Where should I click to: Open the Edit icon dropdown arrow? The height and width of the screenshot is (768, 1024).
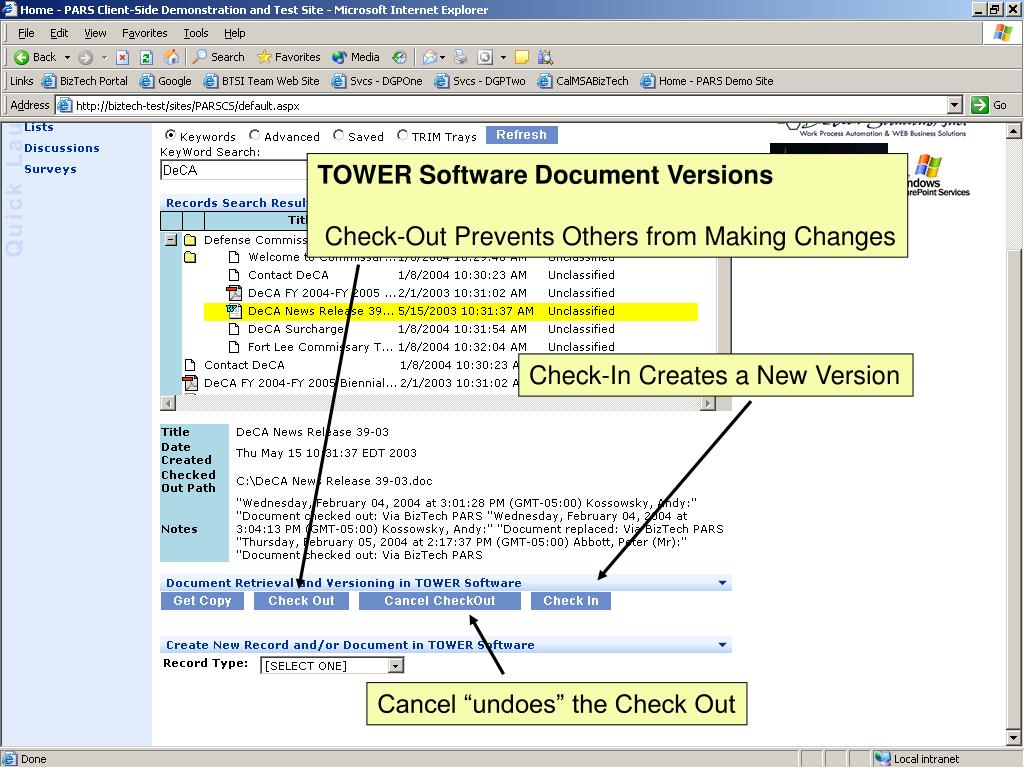pos(503,57)
